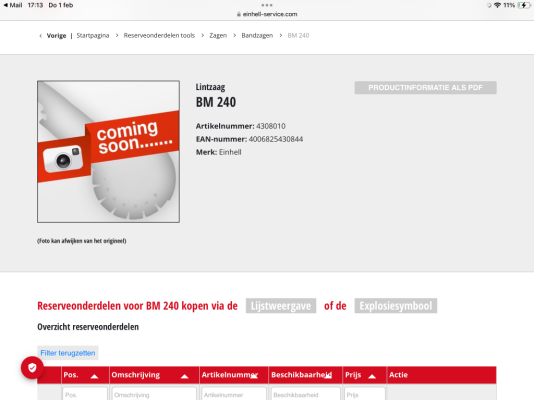Sort by Prijs column arrow
534x400 pixels.
[372, 376]
